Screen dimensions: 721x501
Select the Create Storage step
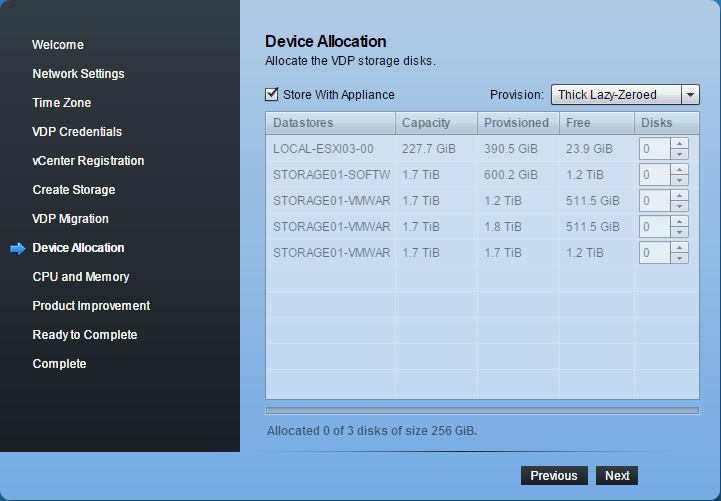(x=74, y=190)
